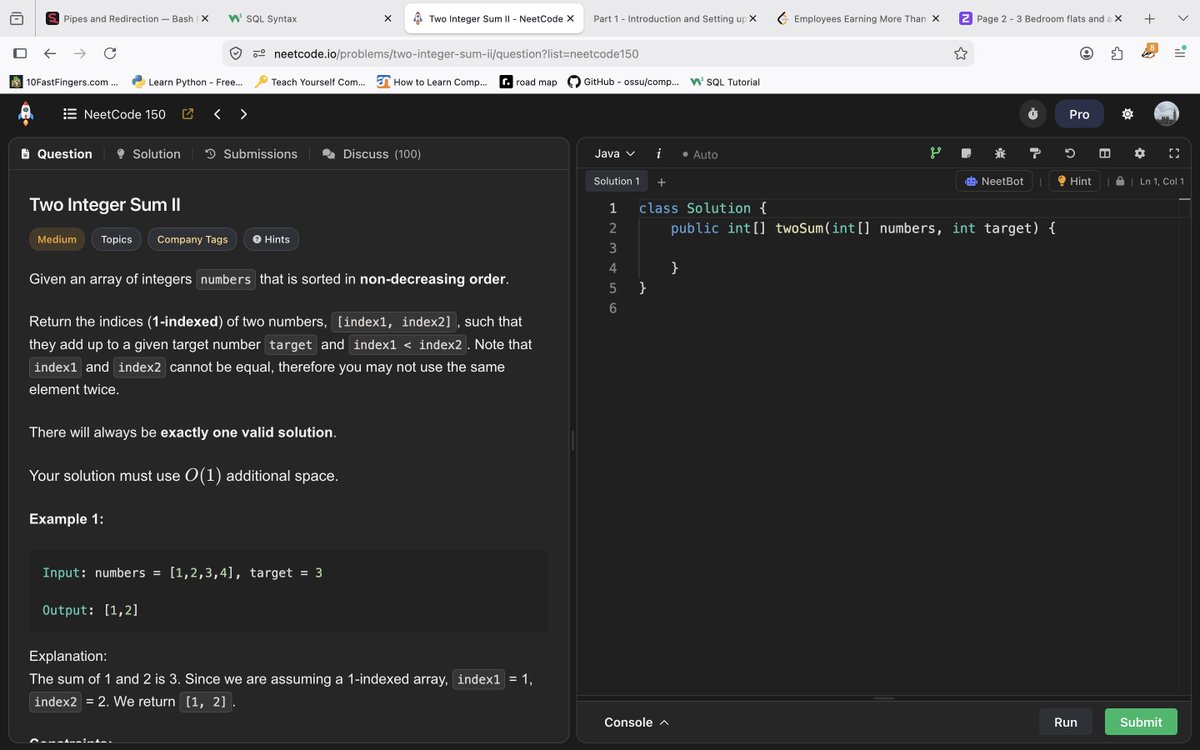The height and width of the screenshot is (750, 1200).
Task: Reset code with the undo arrow icon
Action: 1070,153
